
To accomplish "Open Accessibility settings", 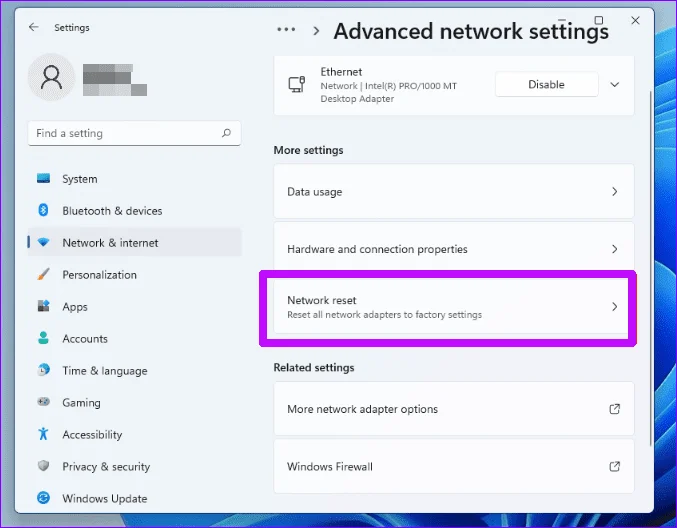I will pyautogui.click(x=134, y=434).
